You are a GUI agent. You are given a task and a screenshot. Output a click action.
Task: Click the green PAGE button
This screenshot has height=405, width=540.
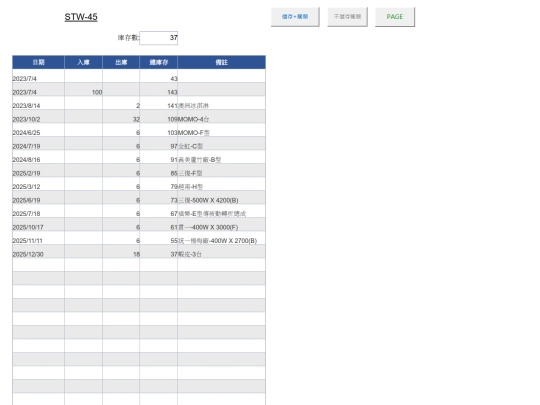click(x=395, y=17)
